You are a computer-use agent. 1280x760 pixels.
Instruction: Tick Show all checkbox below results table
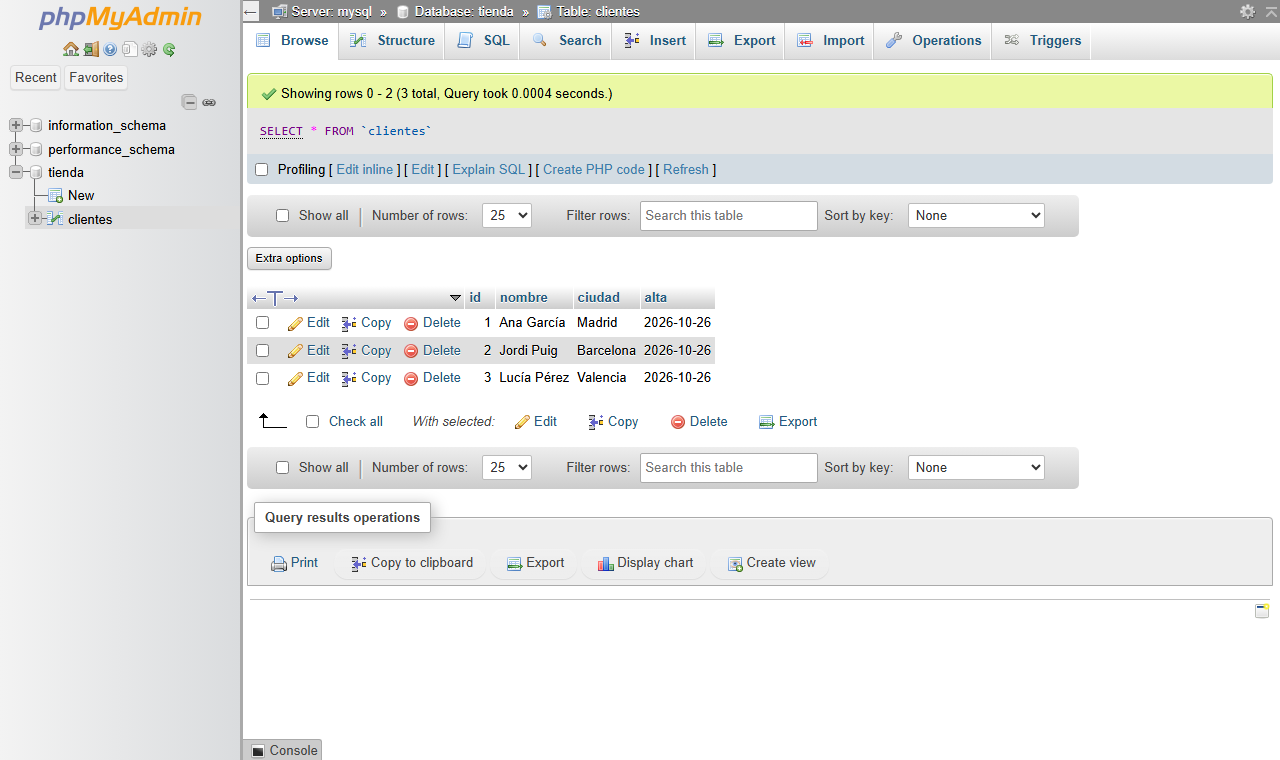(x=282, y=468)
